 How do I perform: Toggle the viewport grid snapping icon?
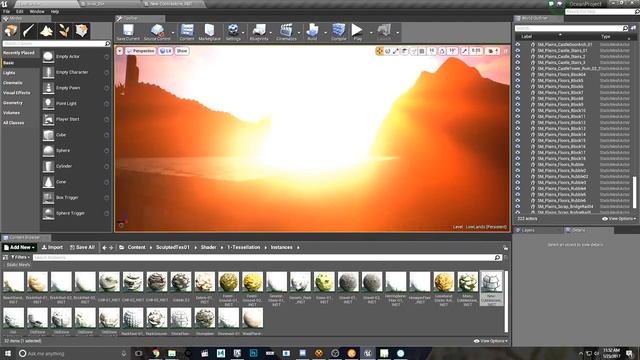point(422,51)
